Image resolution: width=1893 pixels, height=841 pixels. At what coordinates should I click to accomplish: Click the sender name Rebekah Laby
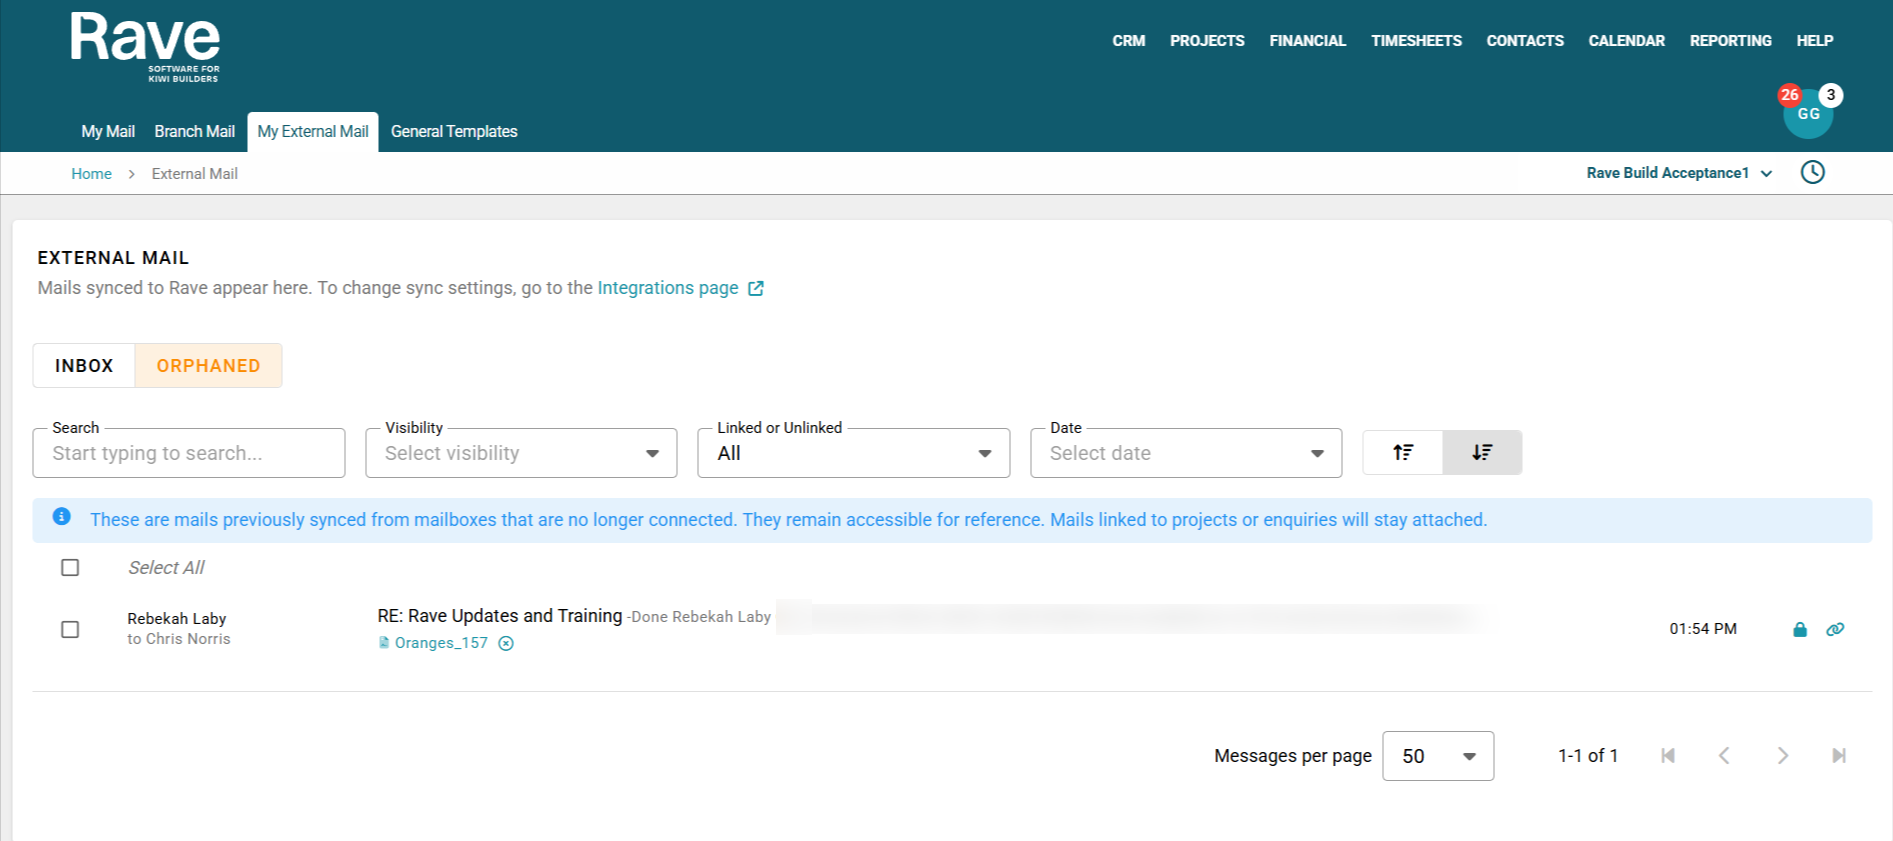click(x=177, y=619)
